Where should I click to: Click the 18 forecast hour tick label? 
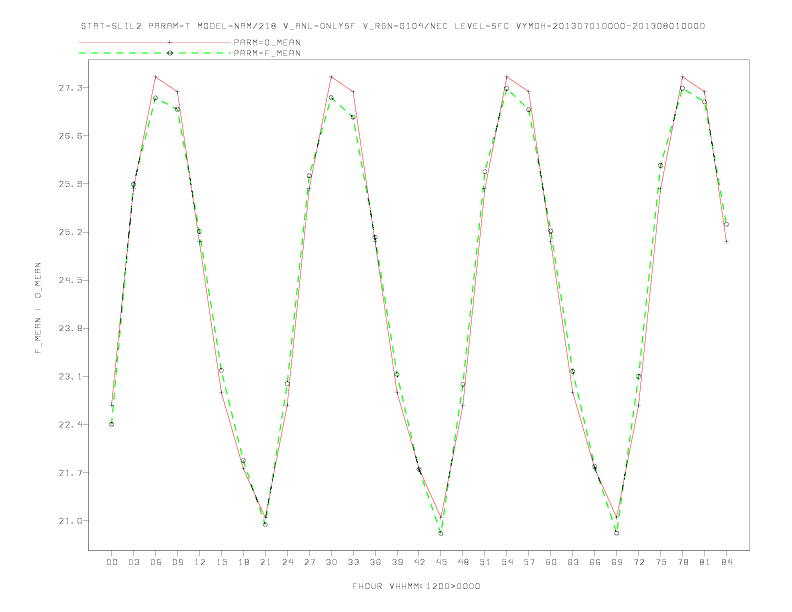[x=243, y=562]
